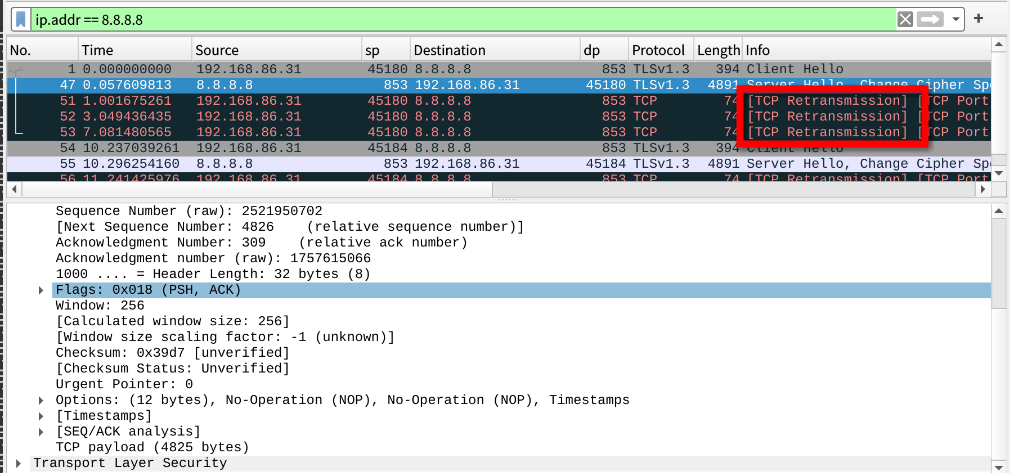
Task: Select the Calculated window size: 256 line
Action: 173,321
